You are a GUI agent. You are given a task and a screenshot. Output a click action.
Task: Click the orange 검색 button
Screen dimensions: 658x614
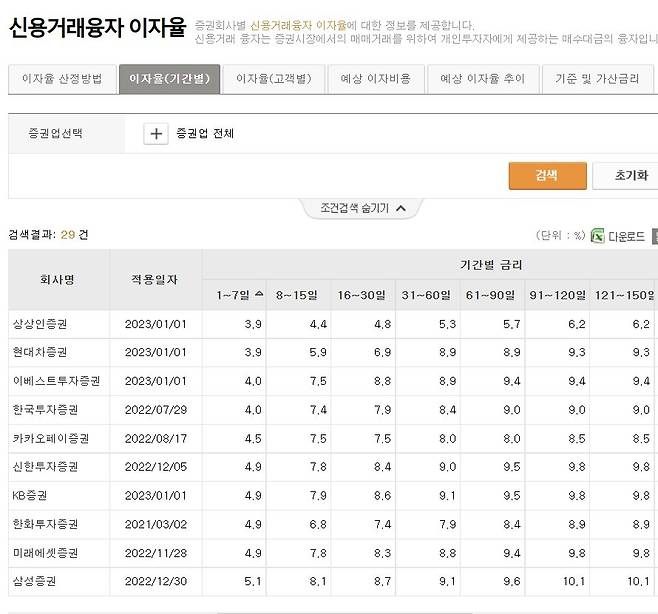click(548, 175)
